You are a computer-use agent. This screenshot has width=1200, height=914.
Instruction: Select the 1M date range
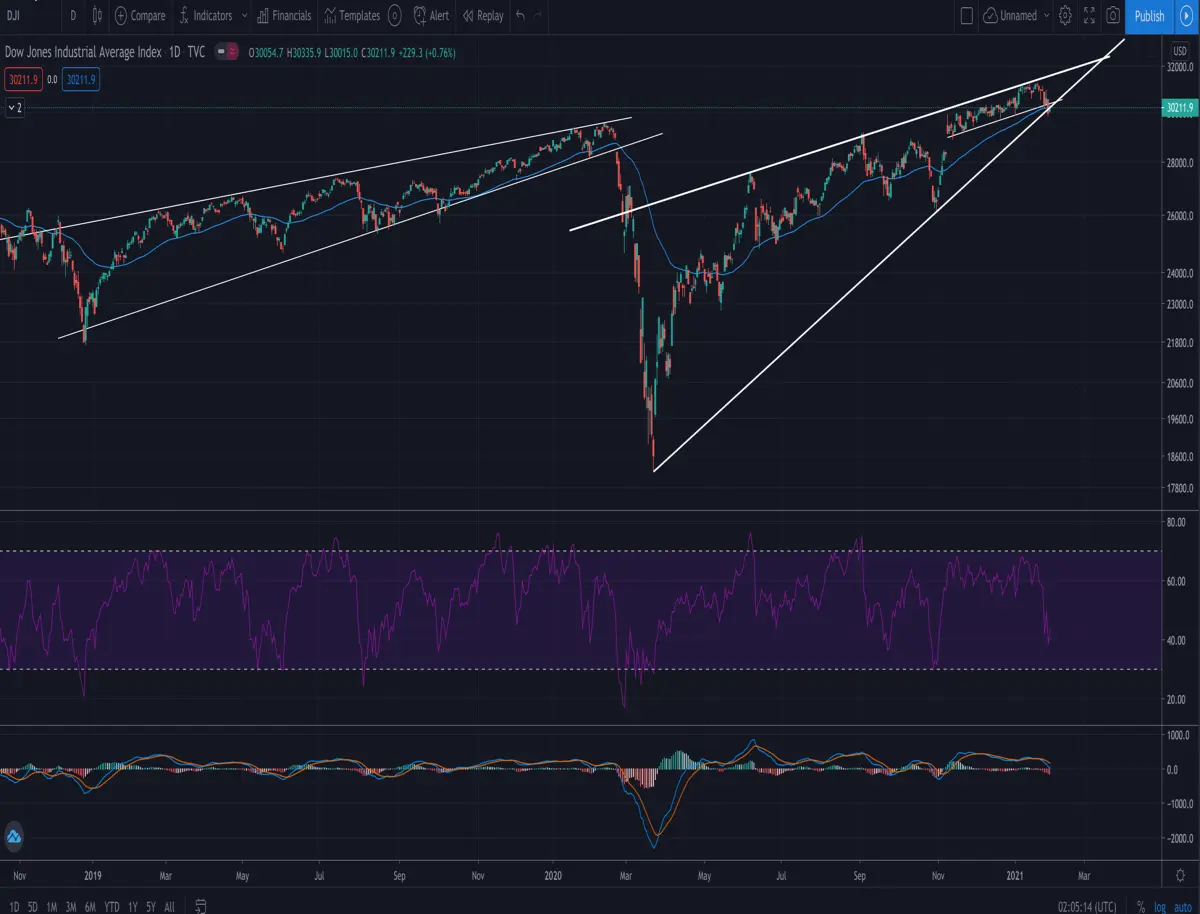coord(52,907)
